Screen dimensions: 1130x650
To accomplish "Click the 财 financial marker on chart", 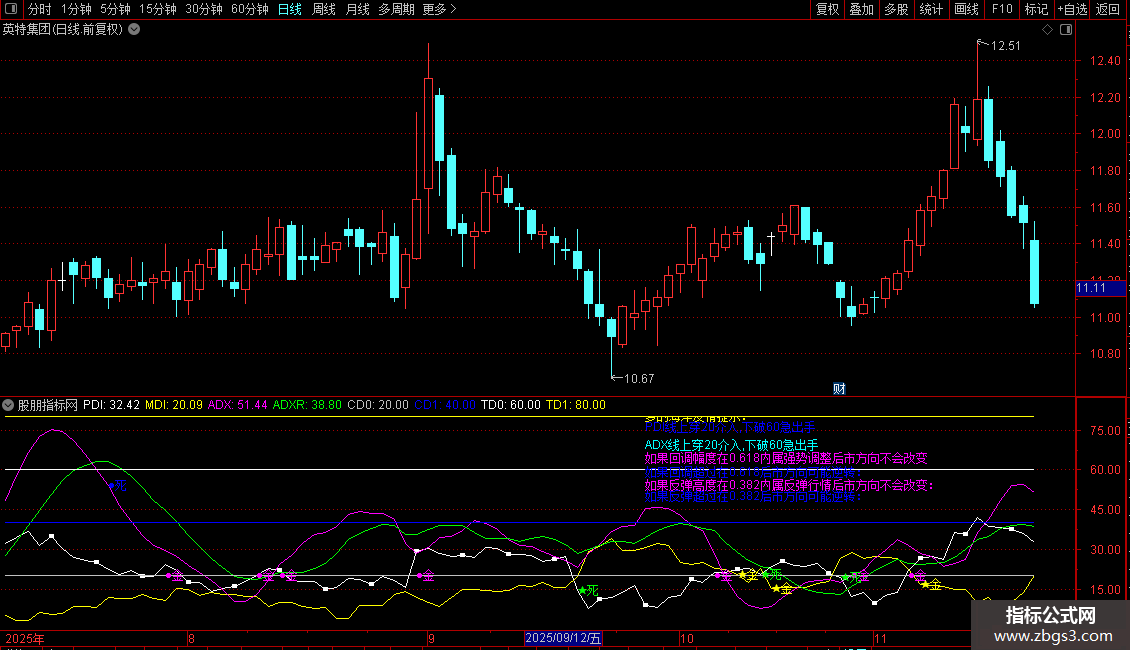I will (x=840, y=388).
